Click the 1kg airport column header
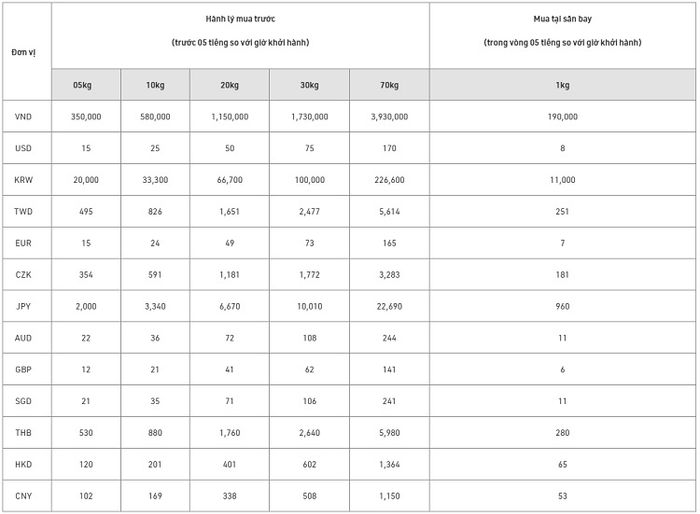 tap(562, 84)
